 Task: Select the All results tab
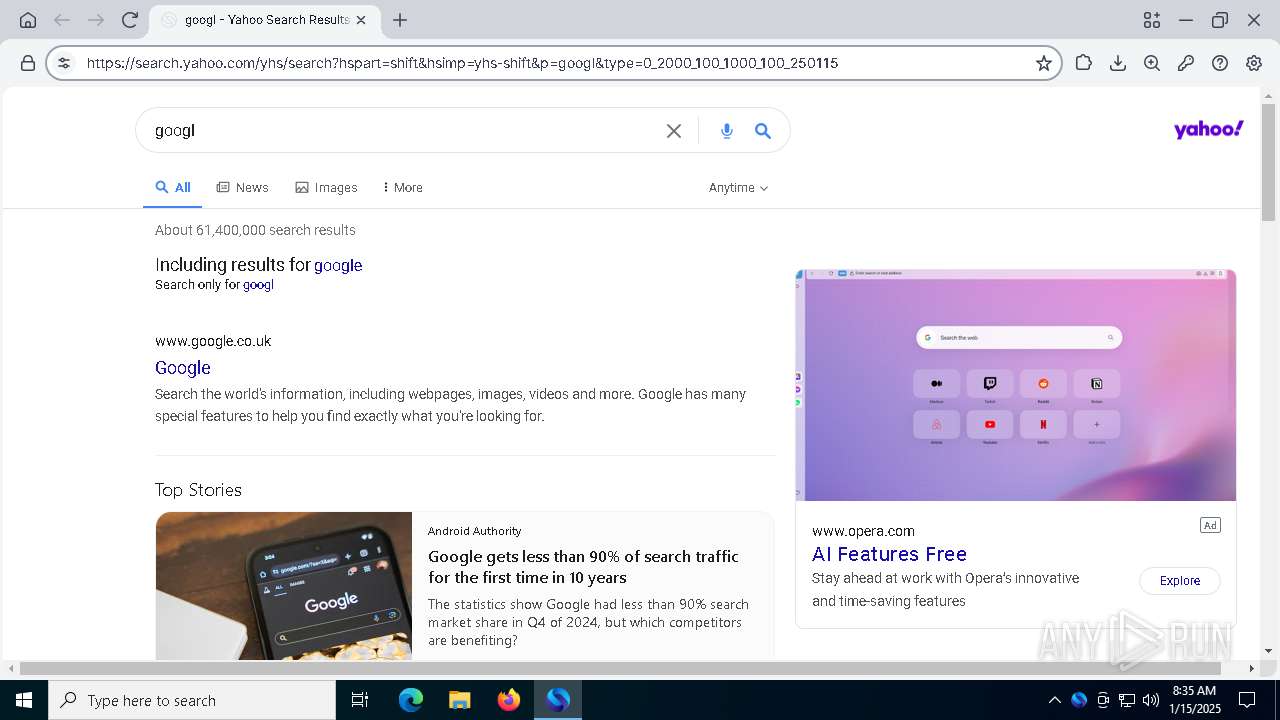point(173,187)
